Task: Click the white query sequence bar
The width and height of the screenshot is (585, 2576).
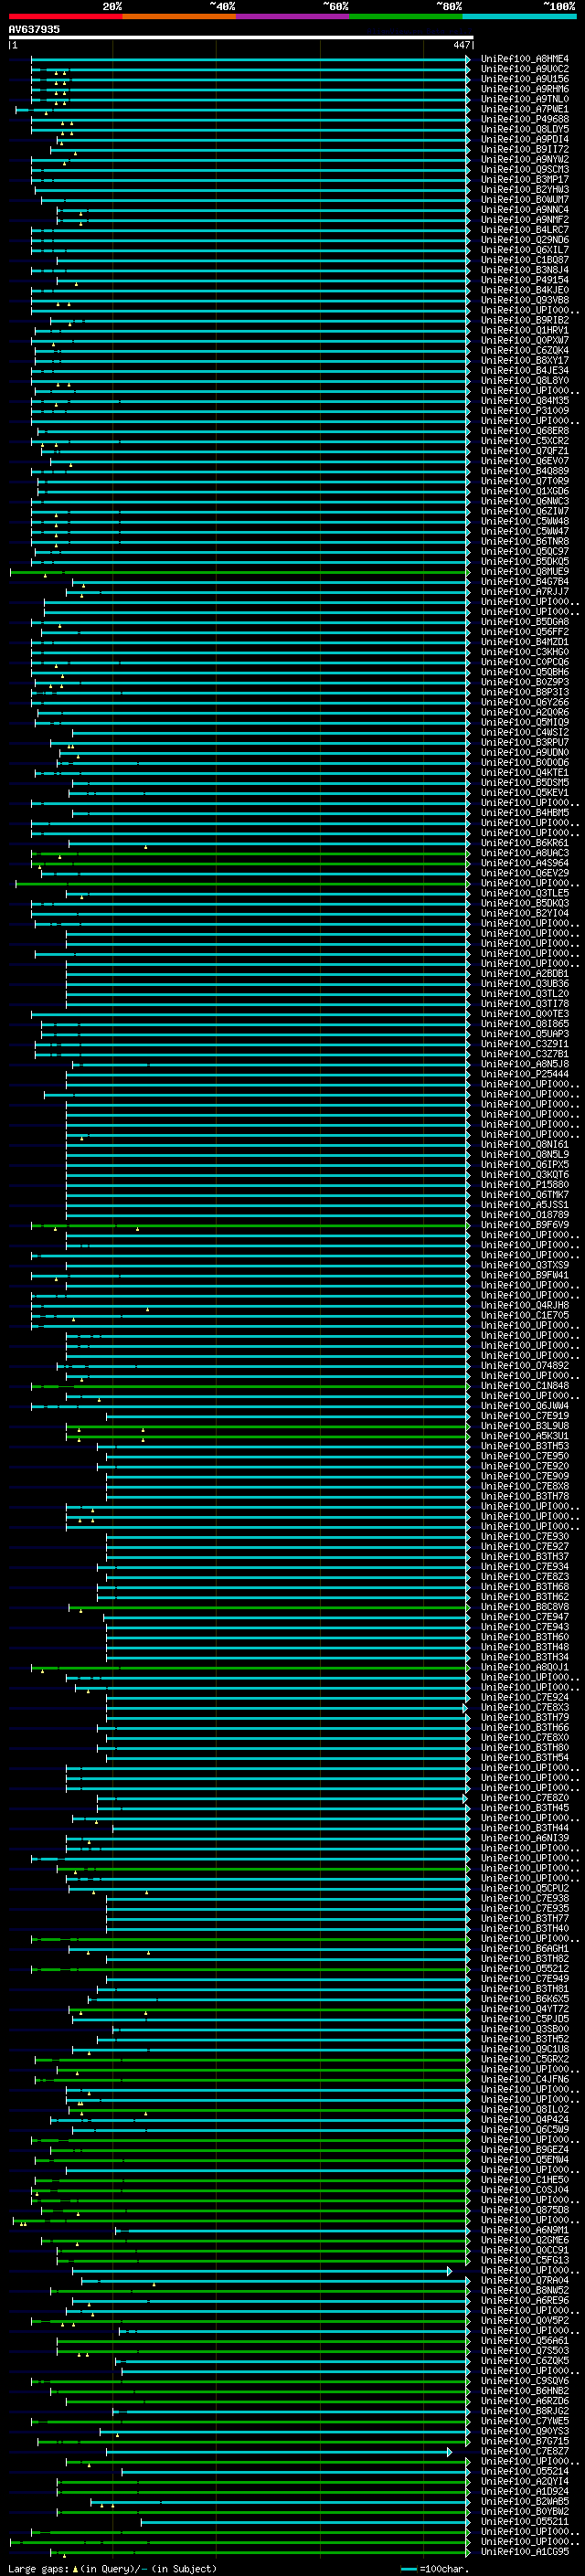Action: [241, 38]
